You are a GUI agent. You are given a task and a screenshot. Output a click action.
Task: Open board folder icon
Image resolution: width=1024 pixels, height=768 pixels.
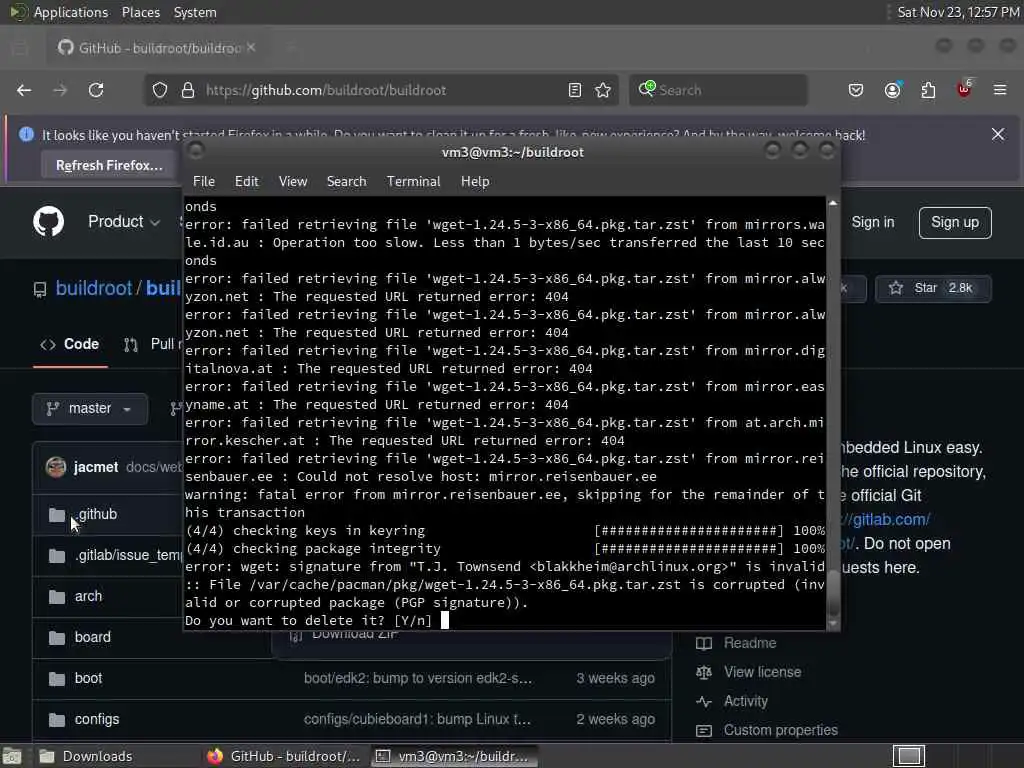point(57,637)
